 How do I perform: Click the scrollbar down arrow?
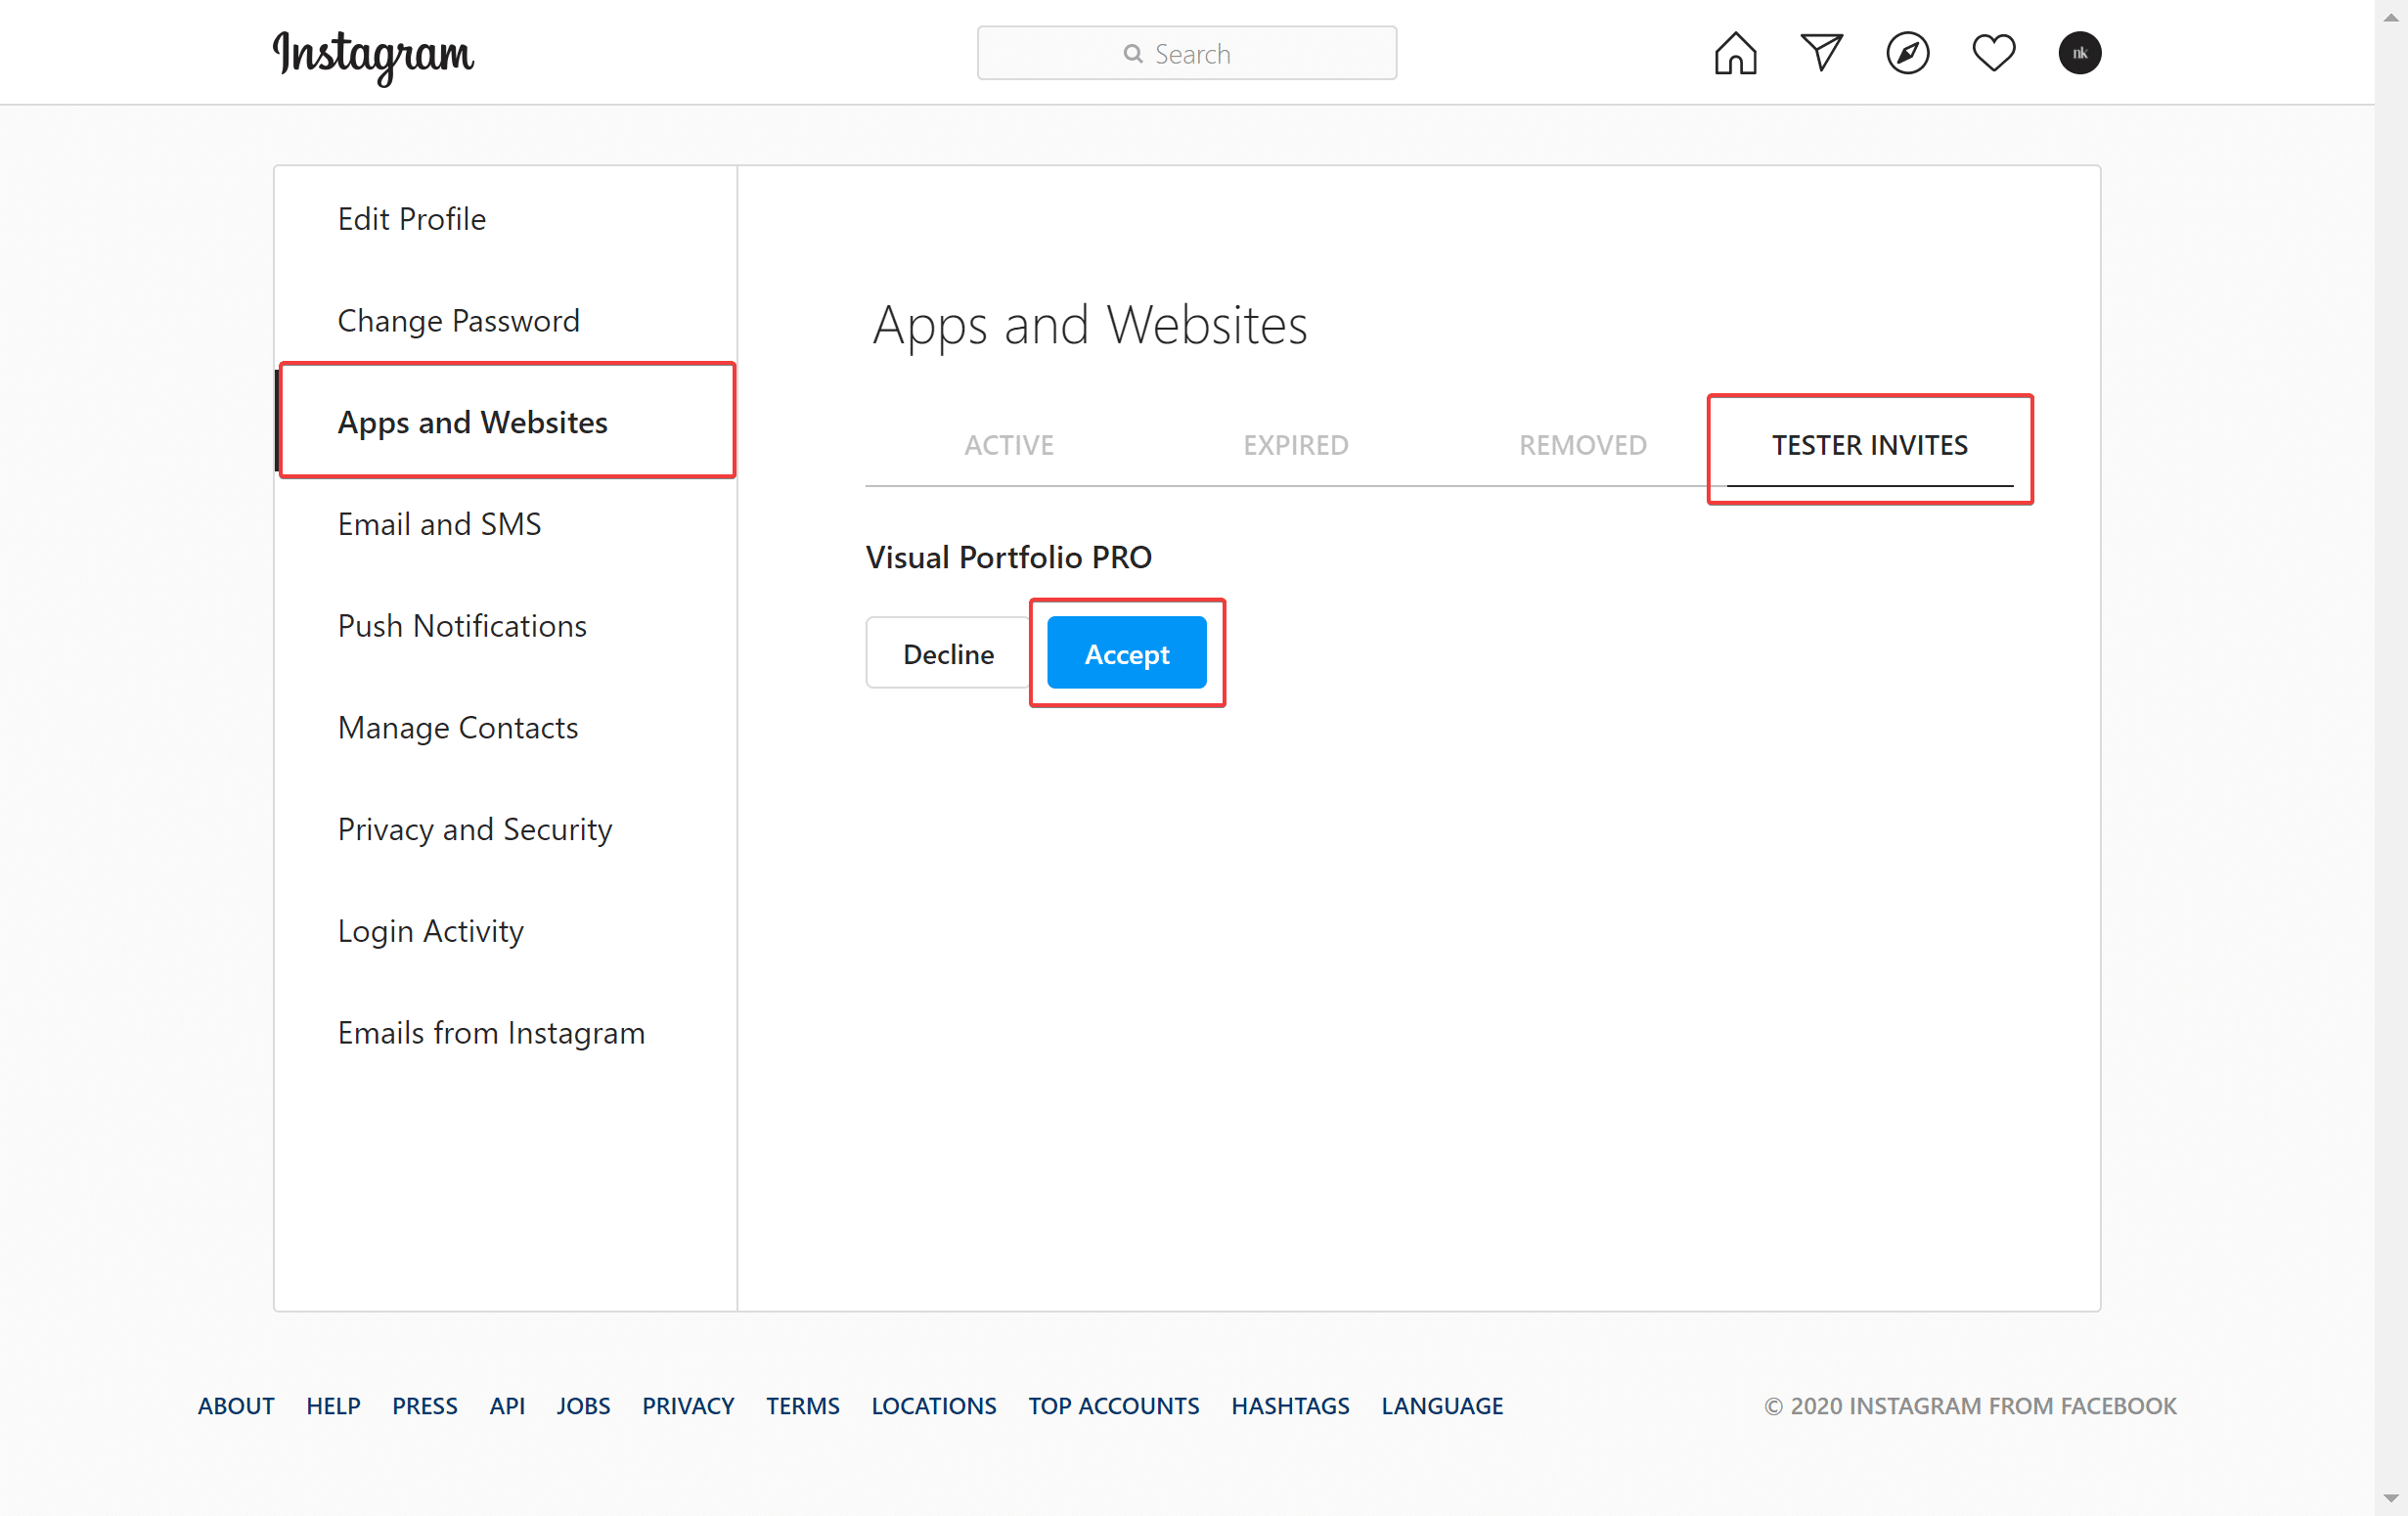point(2390,1498)
